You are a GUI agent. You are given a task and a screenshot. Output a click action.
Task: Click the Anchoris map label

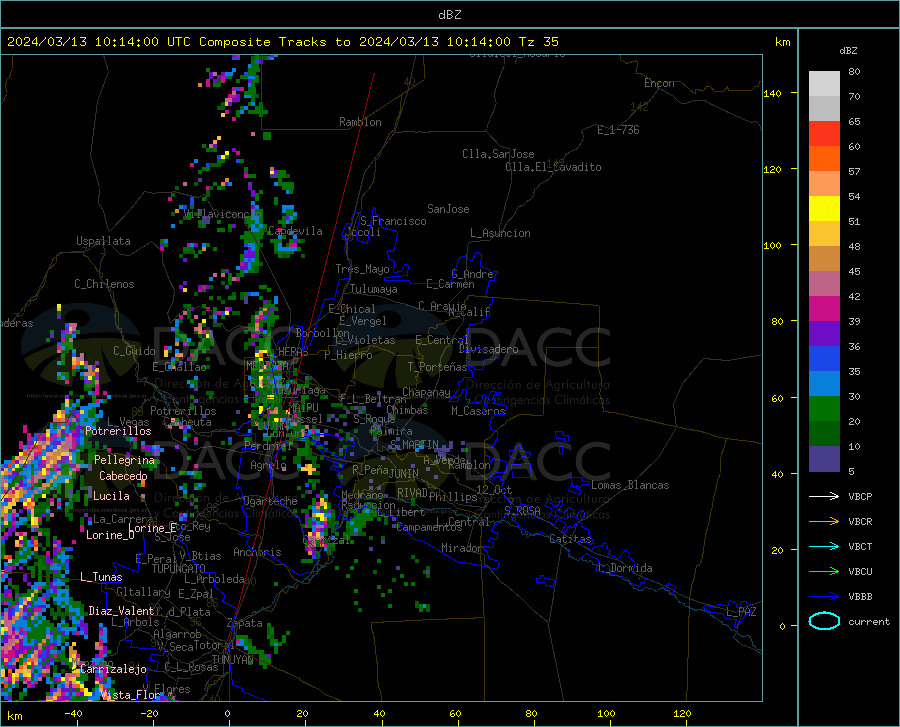(257, 552)
